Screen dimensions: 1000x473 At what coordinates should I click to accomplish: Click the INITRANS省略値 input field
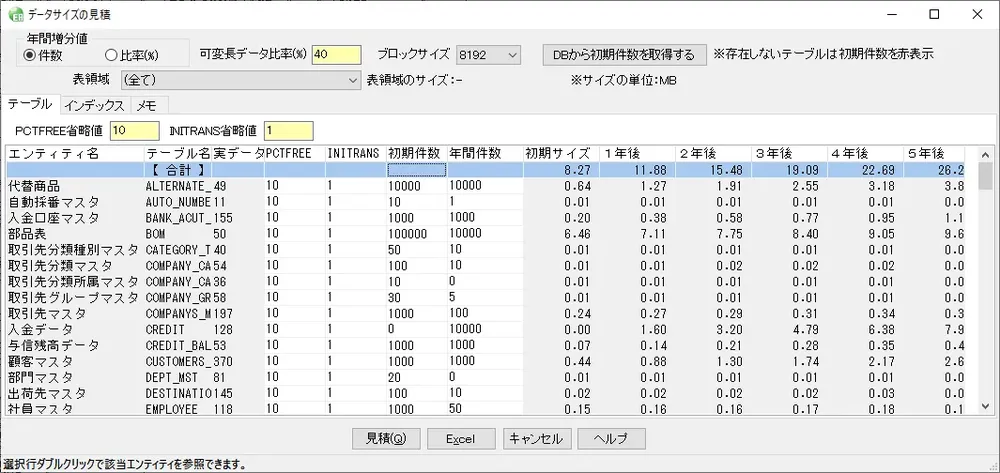(x=289, y=131)
